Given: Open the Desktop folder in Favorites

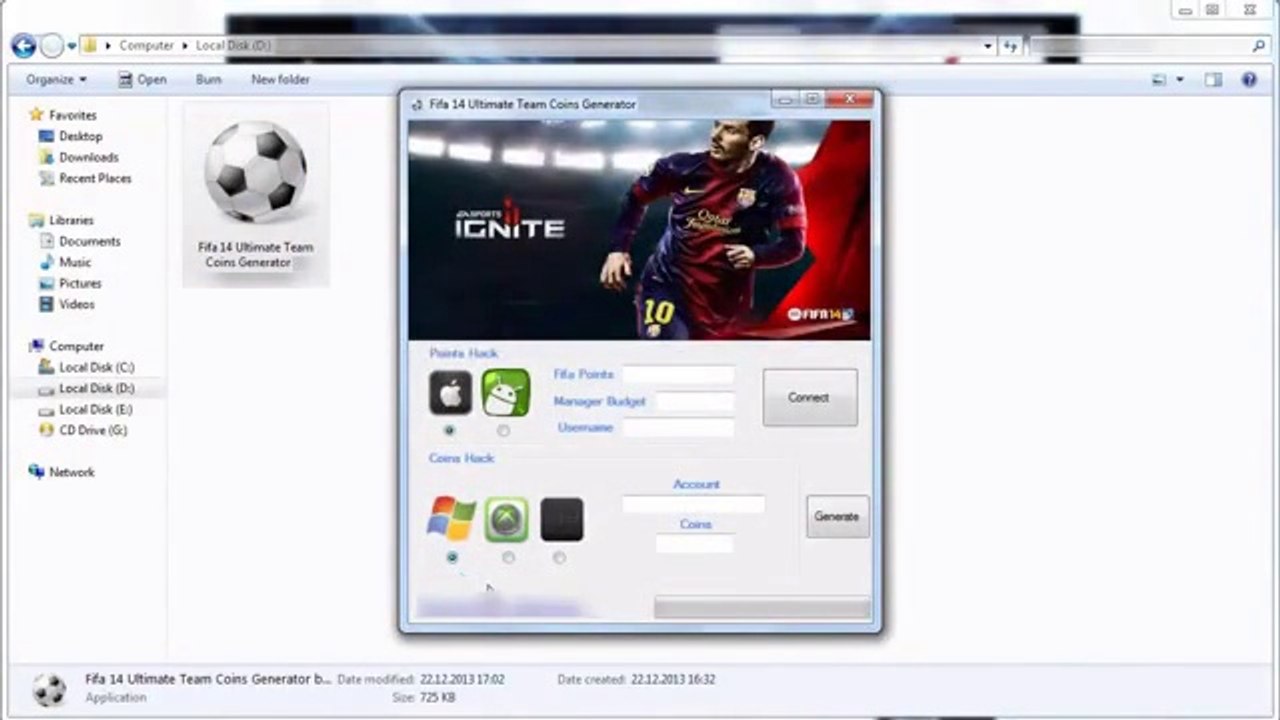Looking at the screenshot, I should [70, 136].
